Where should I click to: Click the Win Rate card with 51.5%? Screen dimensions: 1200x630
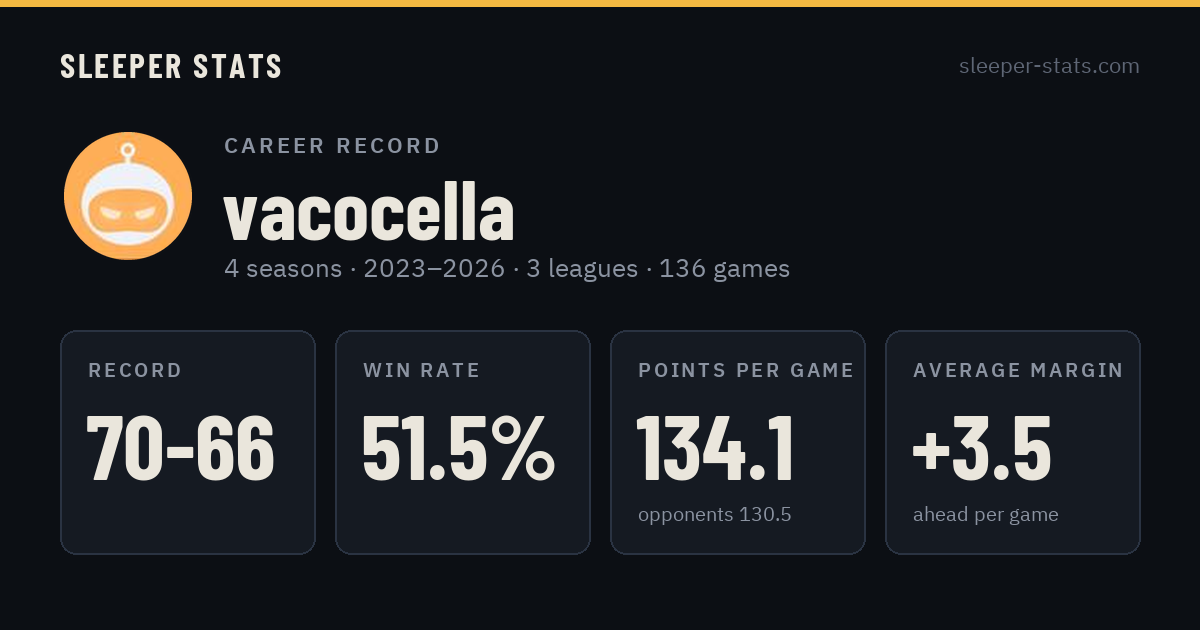tap(463, 442)
